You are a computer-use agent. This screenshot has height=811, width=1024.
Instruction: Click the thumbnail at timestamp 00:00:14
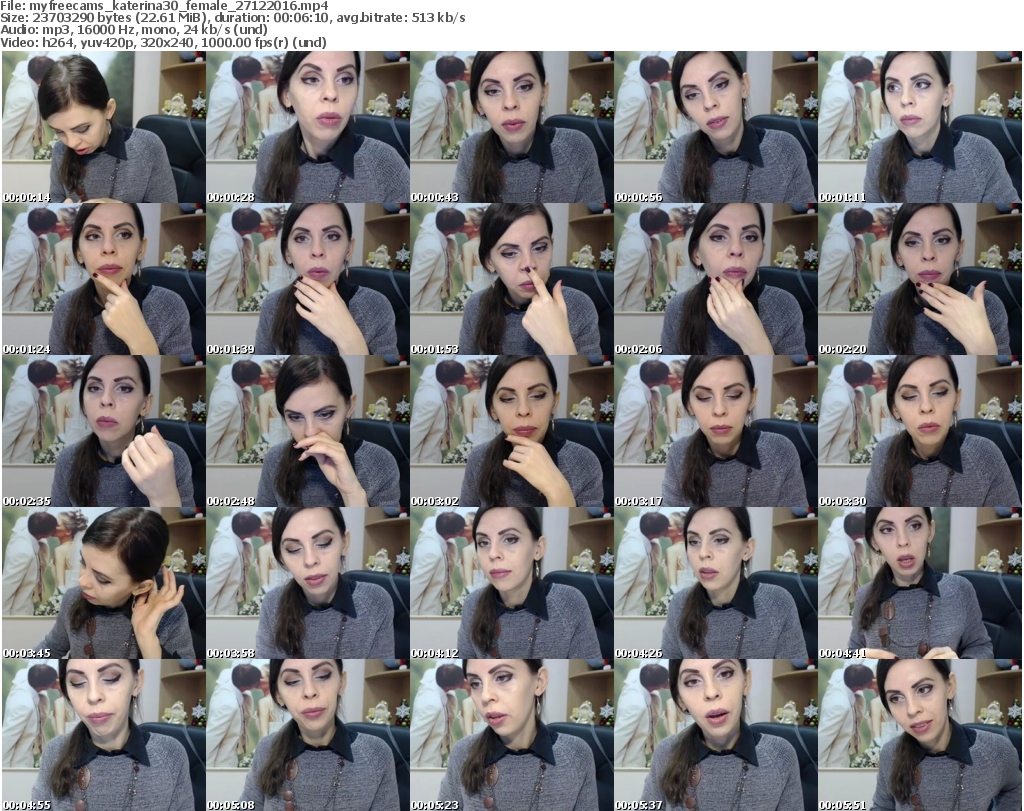103,127
